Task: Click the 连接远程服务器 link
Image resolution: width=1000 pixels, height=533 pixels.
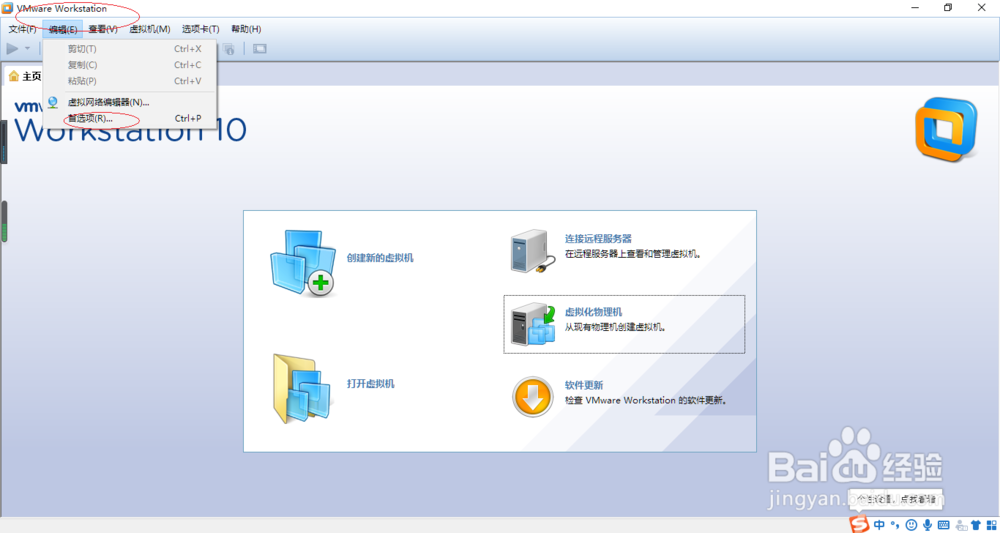Action: tap(598, 238)
